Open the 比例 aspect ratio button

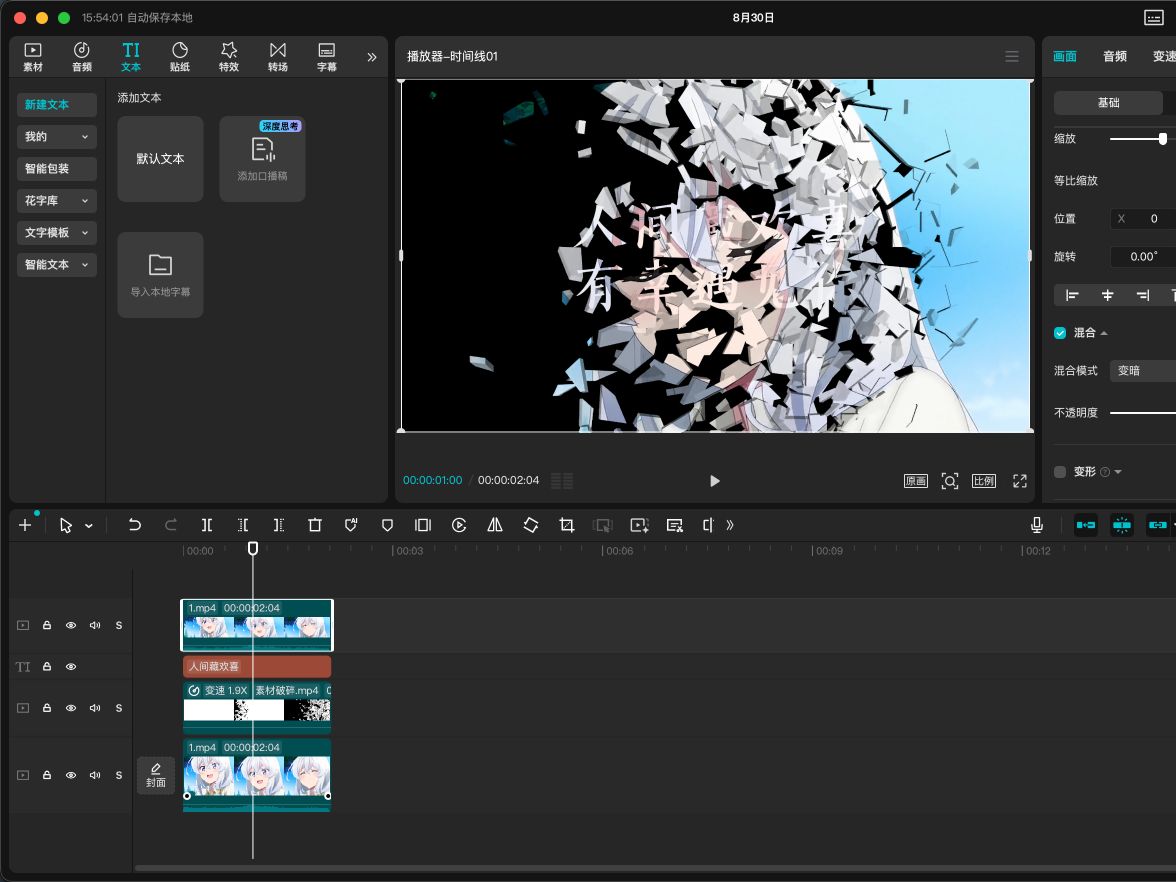point(984,481)
